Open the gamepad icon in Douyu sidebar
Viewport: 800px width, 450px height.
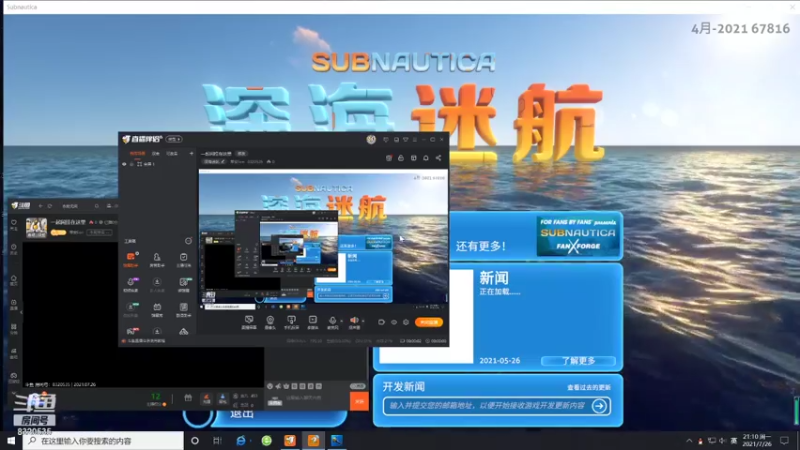(x=14, y=376)
